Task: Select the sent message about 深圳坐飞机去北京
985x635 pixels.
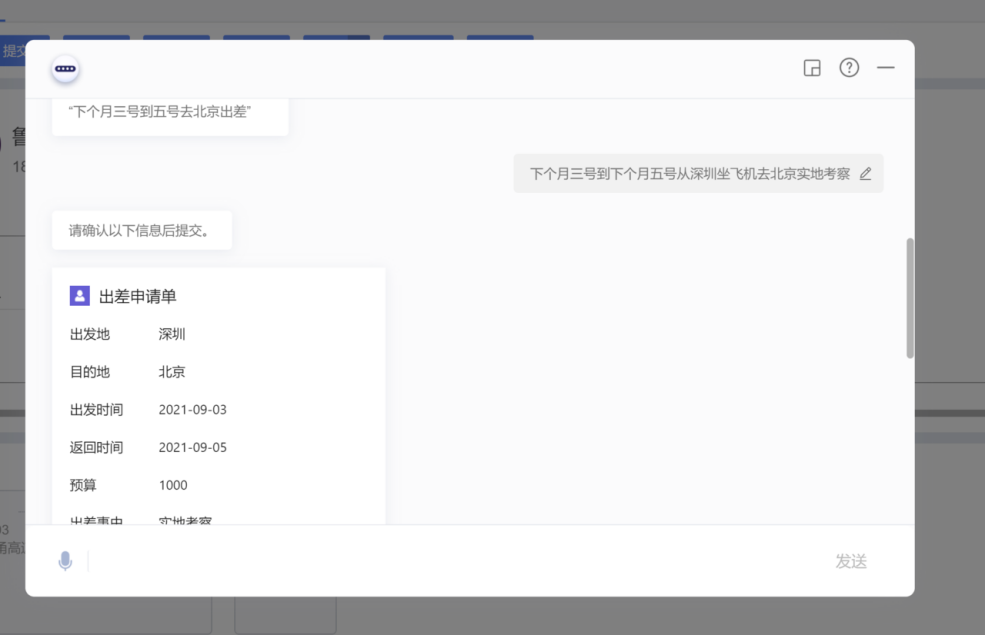Action: [x=690, y=173]
